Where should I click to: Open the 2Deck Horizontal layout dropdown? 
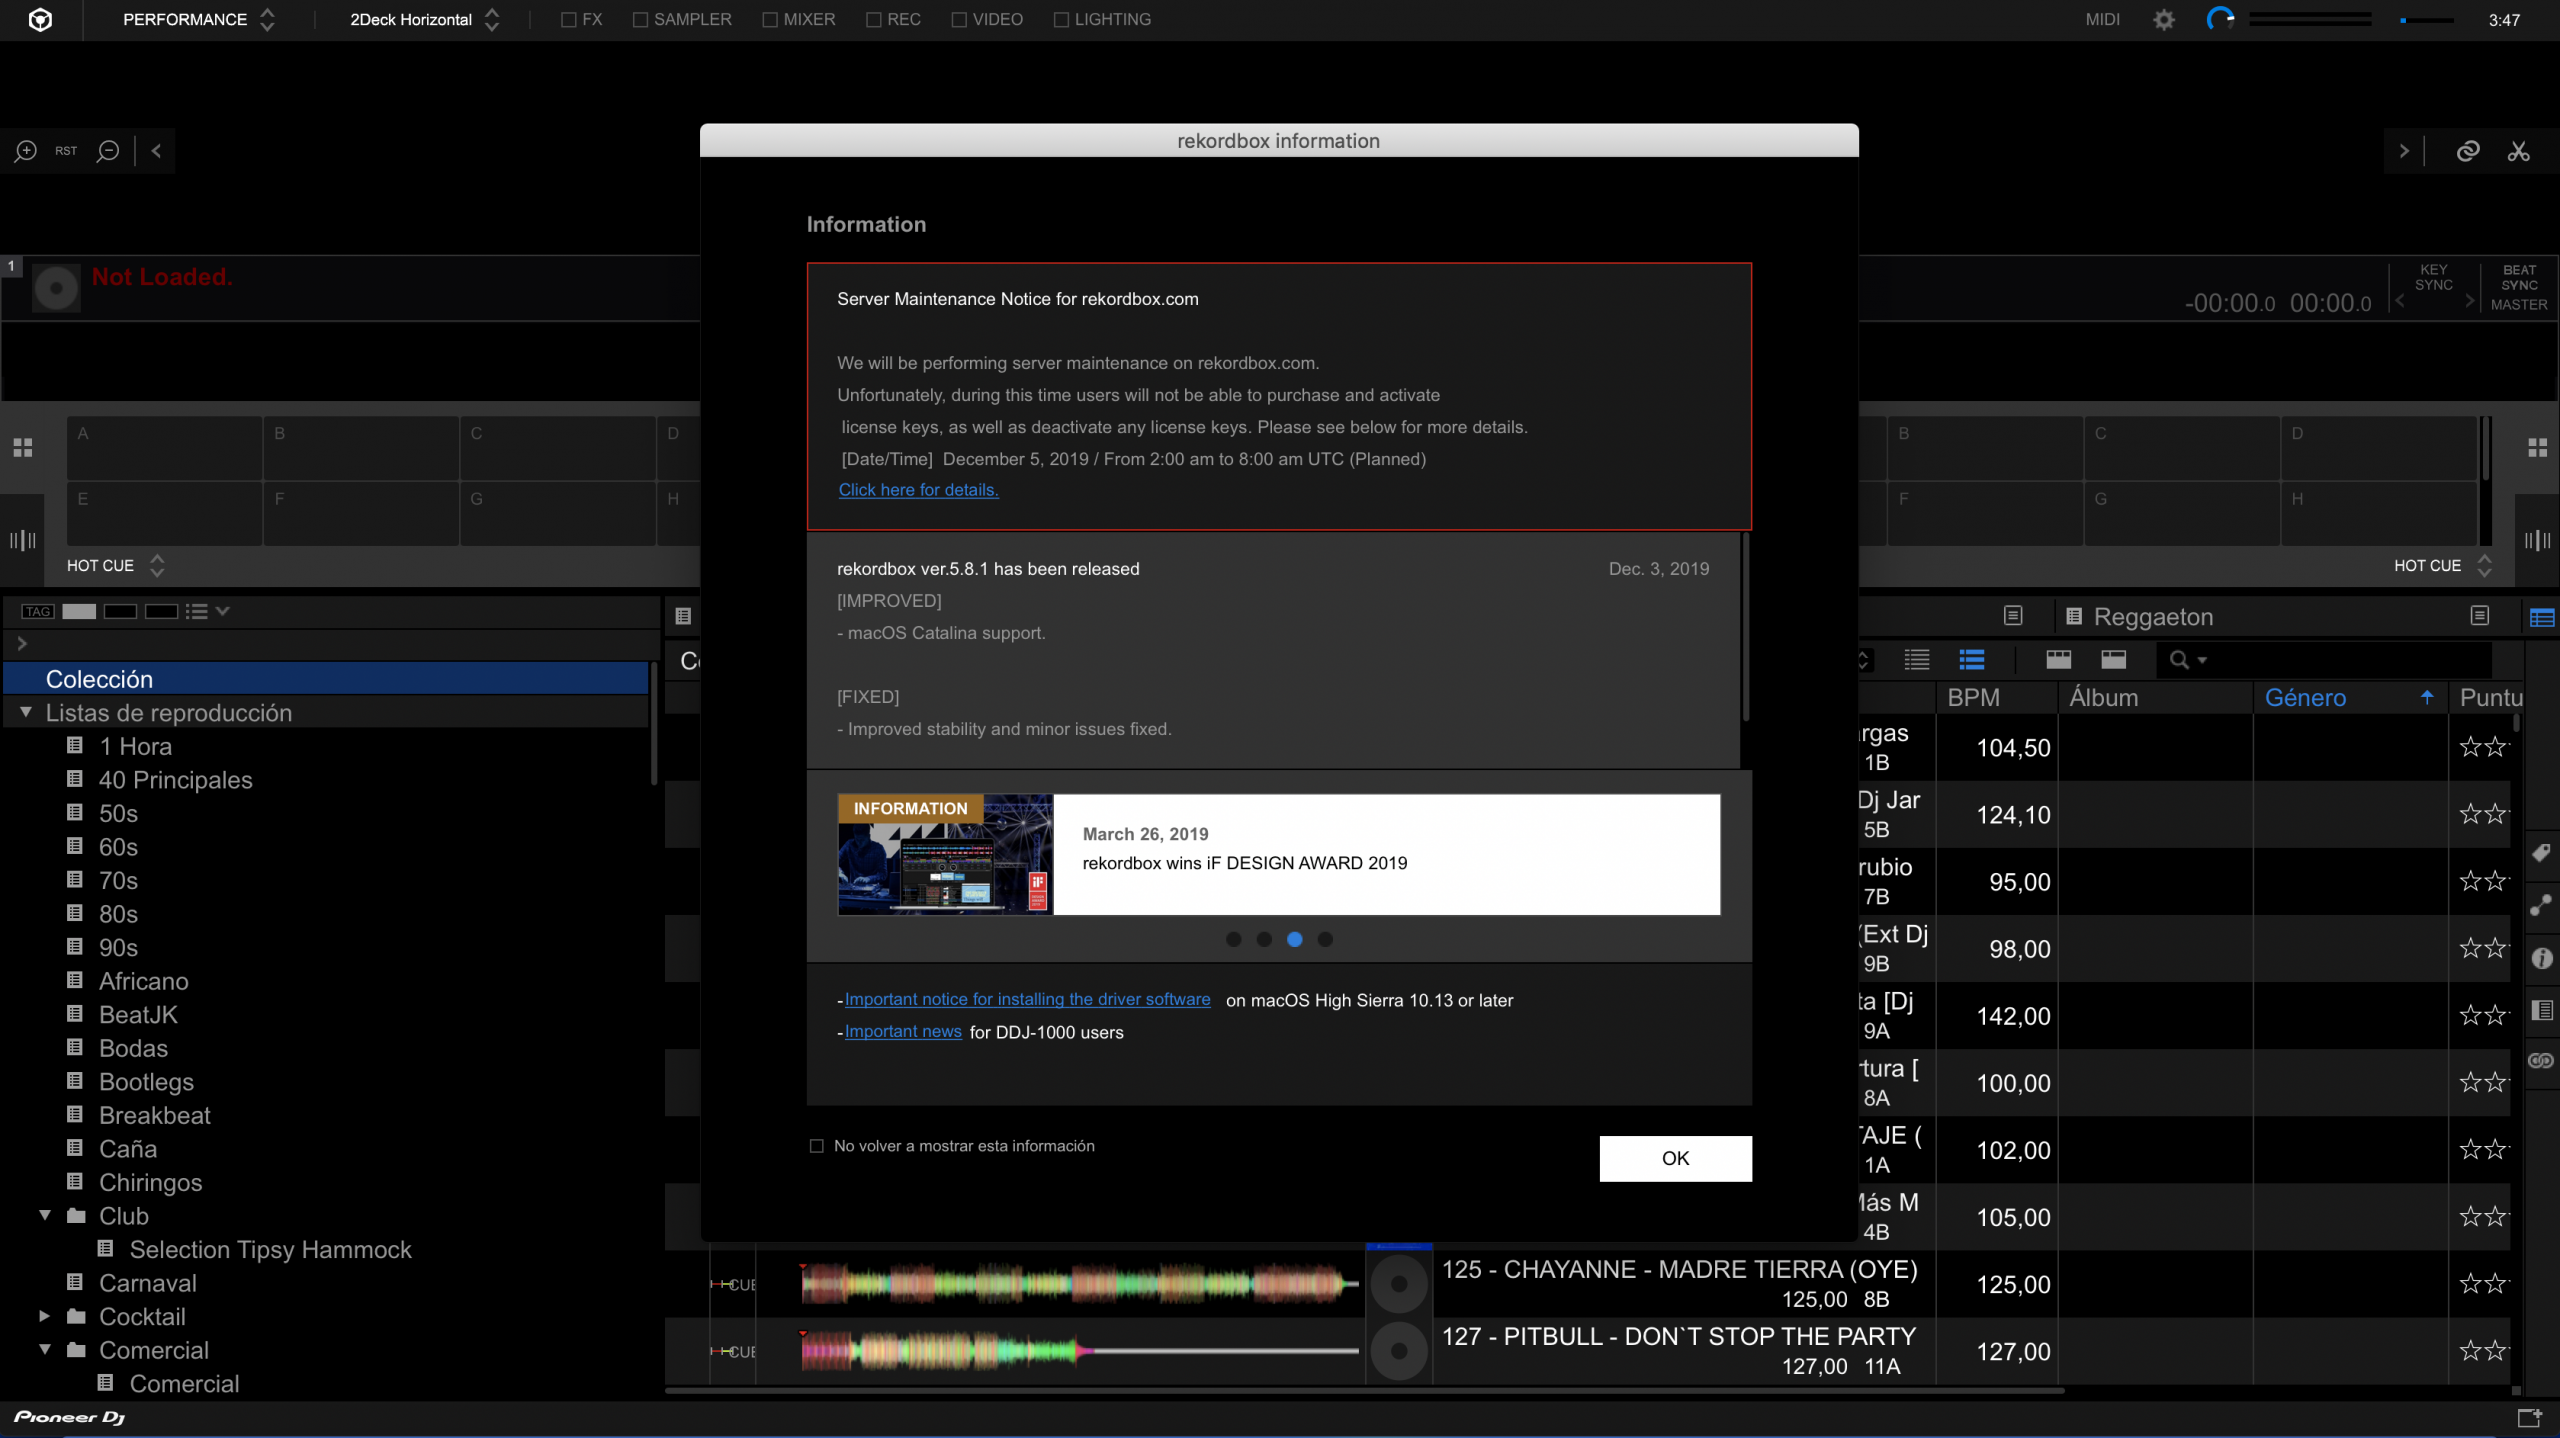click(x=424, y=20)
